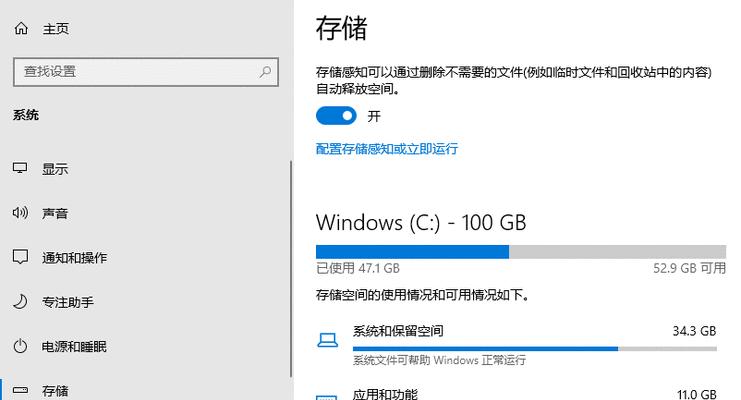
Task: Open the 配置存储感知或立即运行 link
Action: tap(387, 149)
